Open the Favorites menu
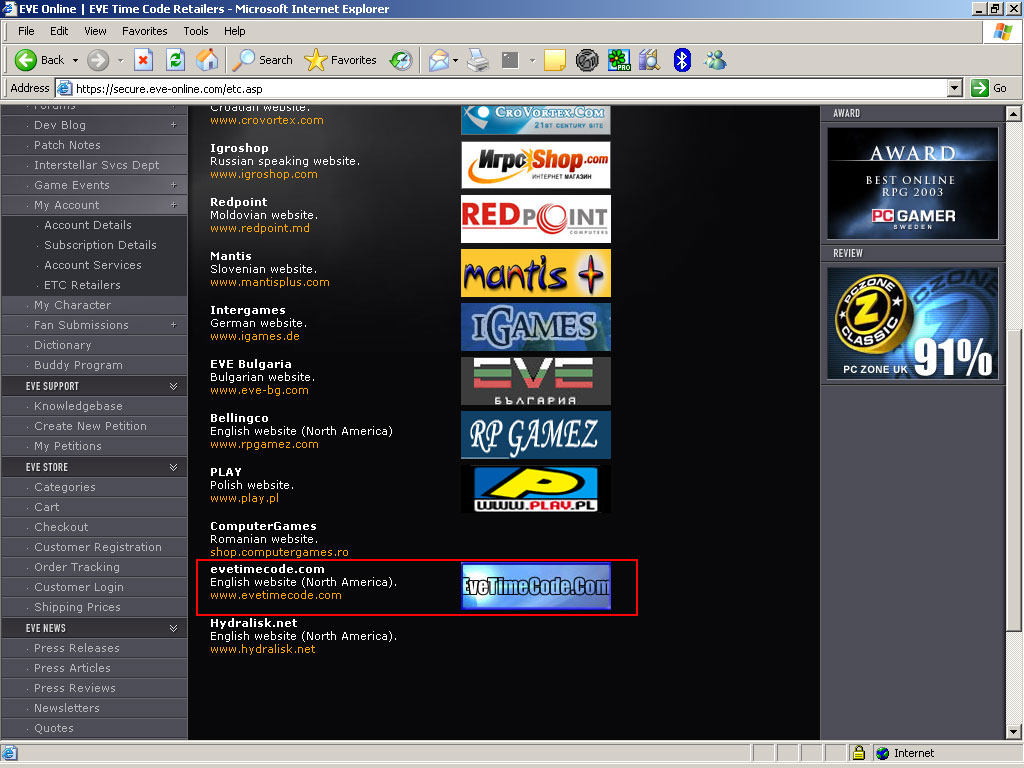Image resolution: width=1024 pixels, height=768 pixels. pyautogui.click(x=144, y=31)
